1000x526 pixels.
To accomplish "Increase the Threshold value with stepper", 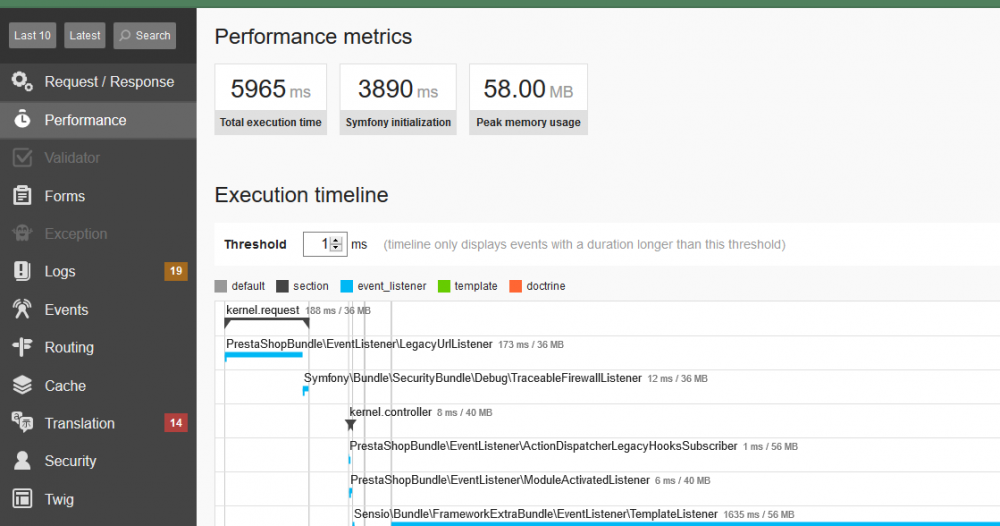I will click(337, 240).
